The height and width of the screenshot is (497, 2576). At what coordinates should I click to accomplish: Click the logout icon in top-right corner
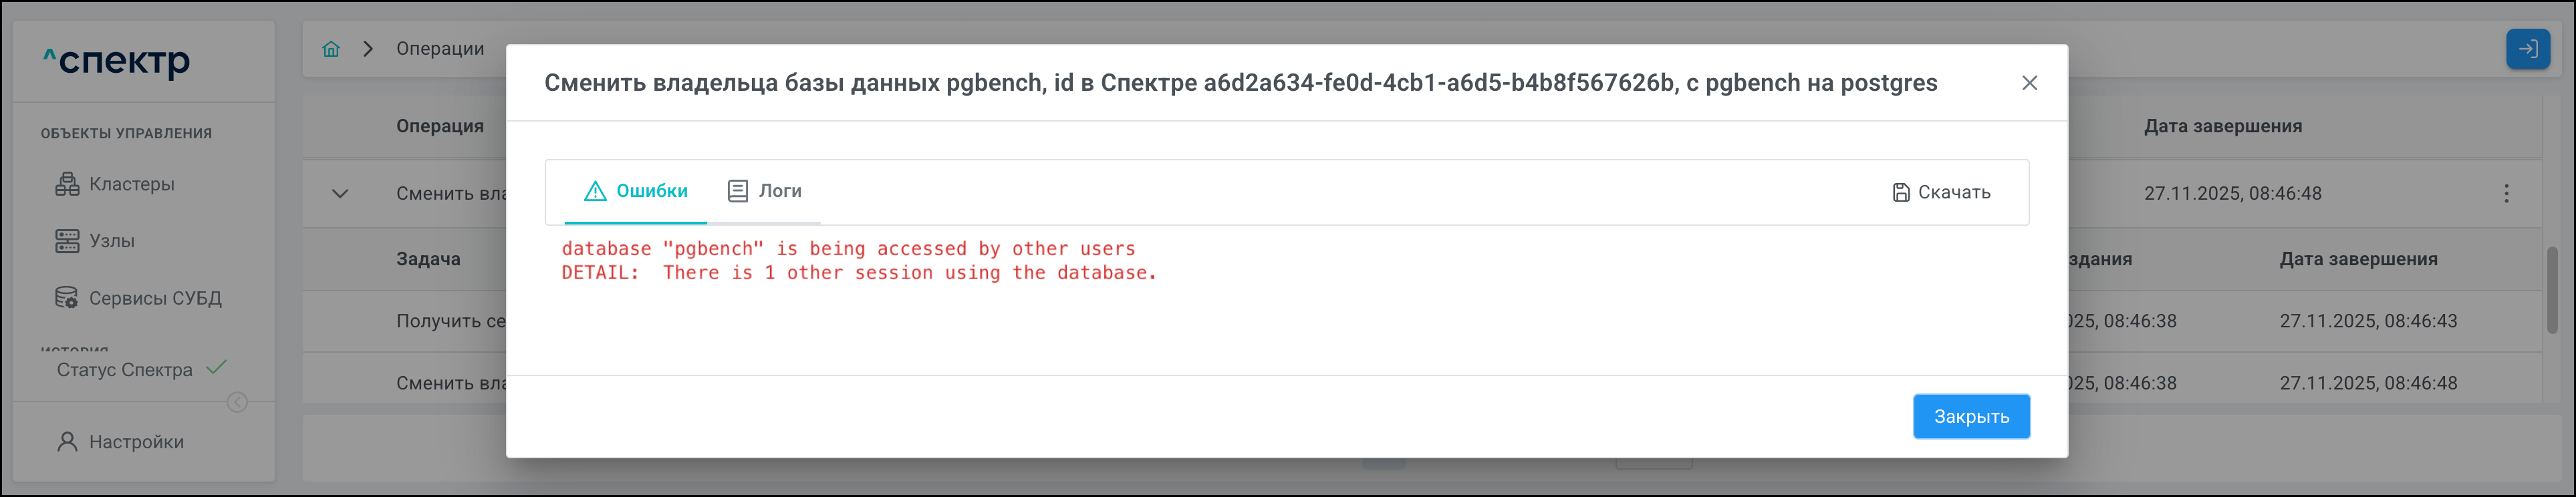coord(2527,49)
